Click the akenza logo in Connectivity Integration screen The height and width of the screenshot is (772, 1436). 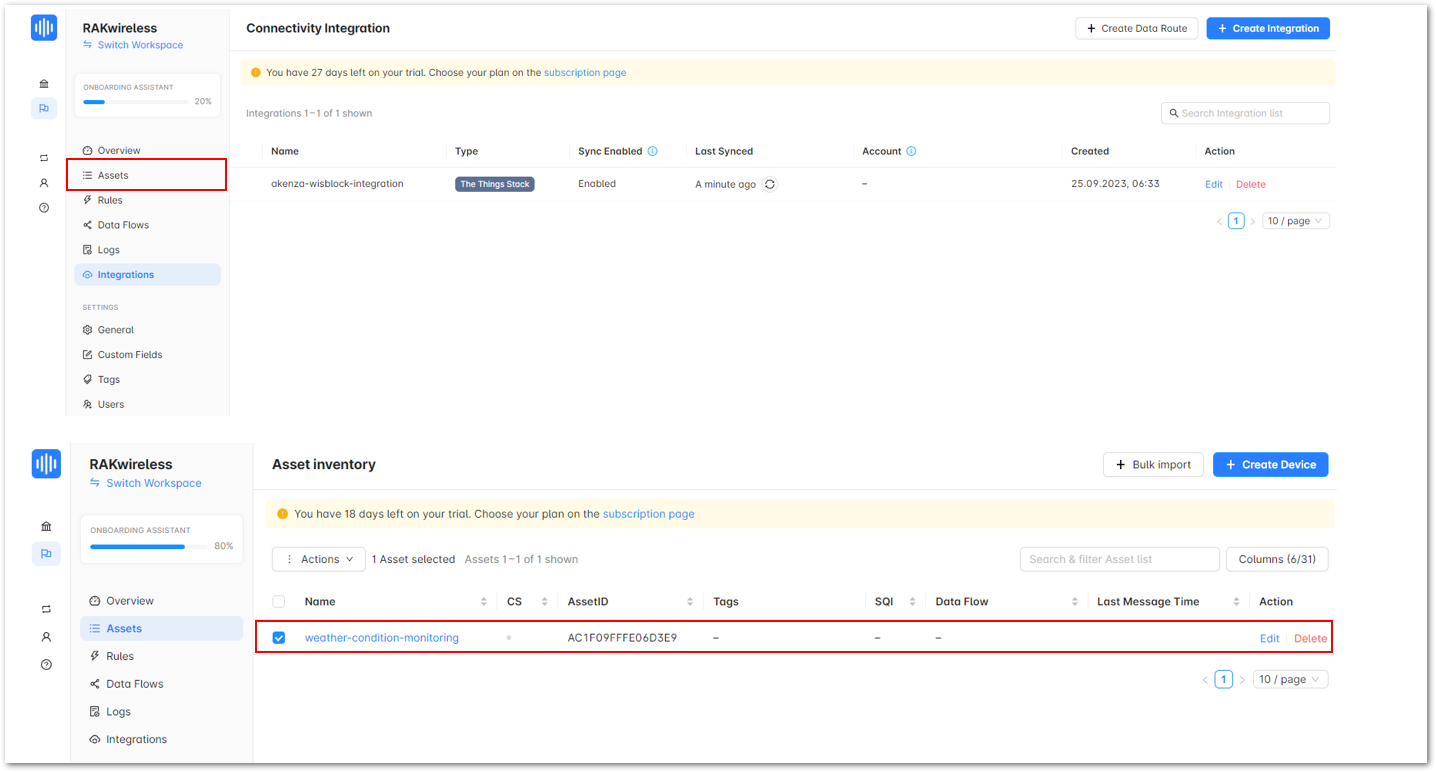pyautogui.click(x=44, y=28)
